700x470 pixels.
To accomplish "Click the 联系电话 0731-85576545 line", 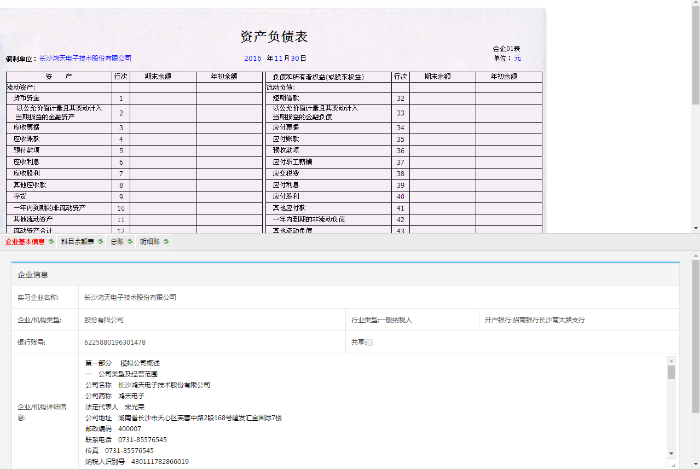I will (x=126, y=440).
